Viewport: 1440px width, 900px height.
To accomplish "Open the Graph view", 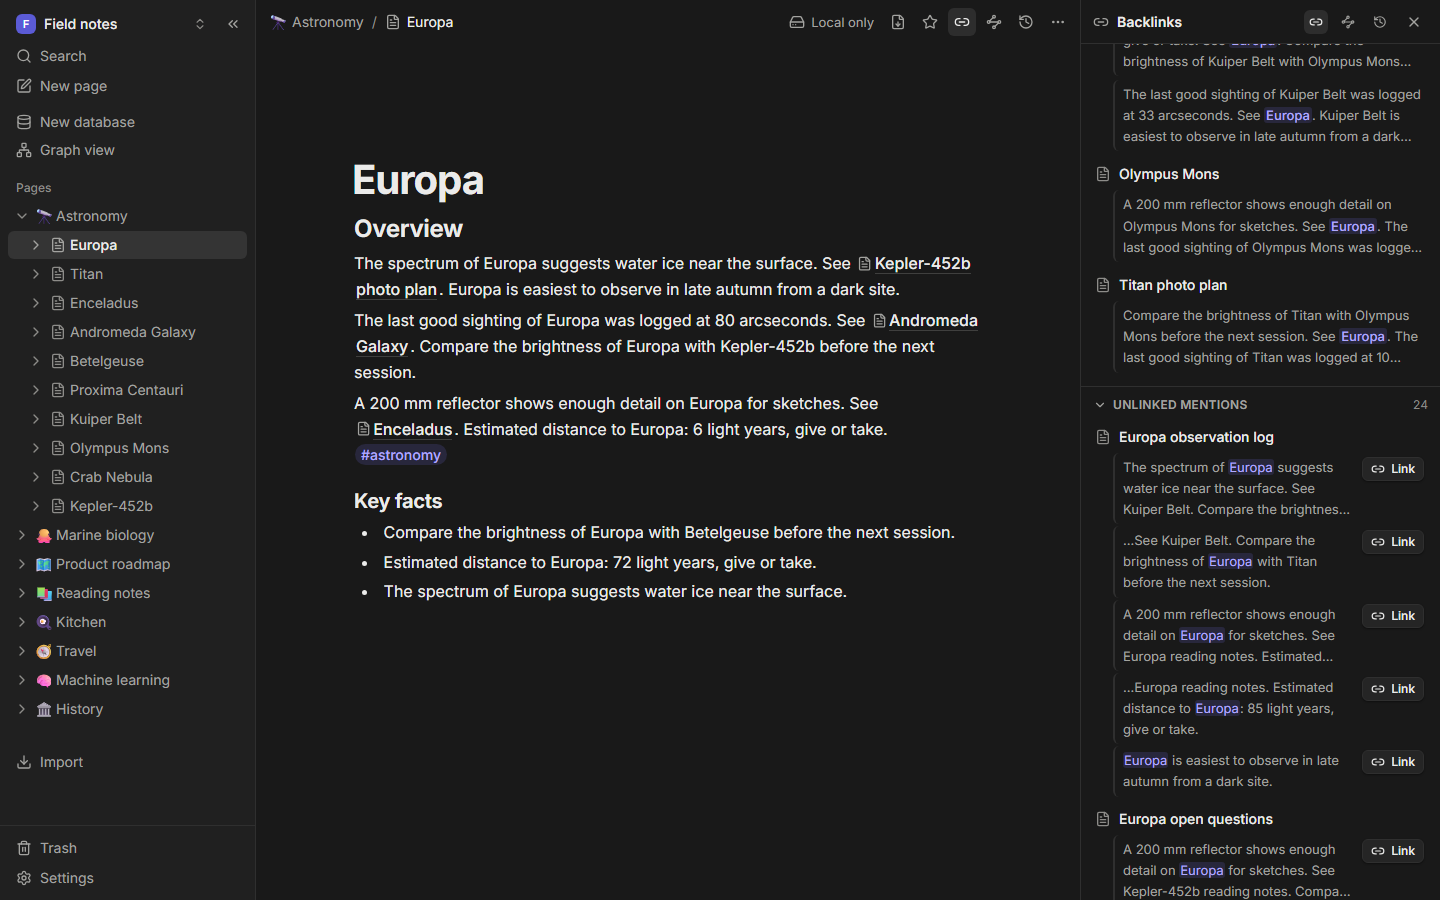I will coord(127,150).
